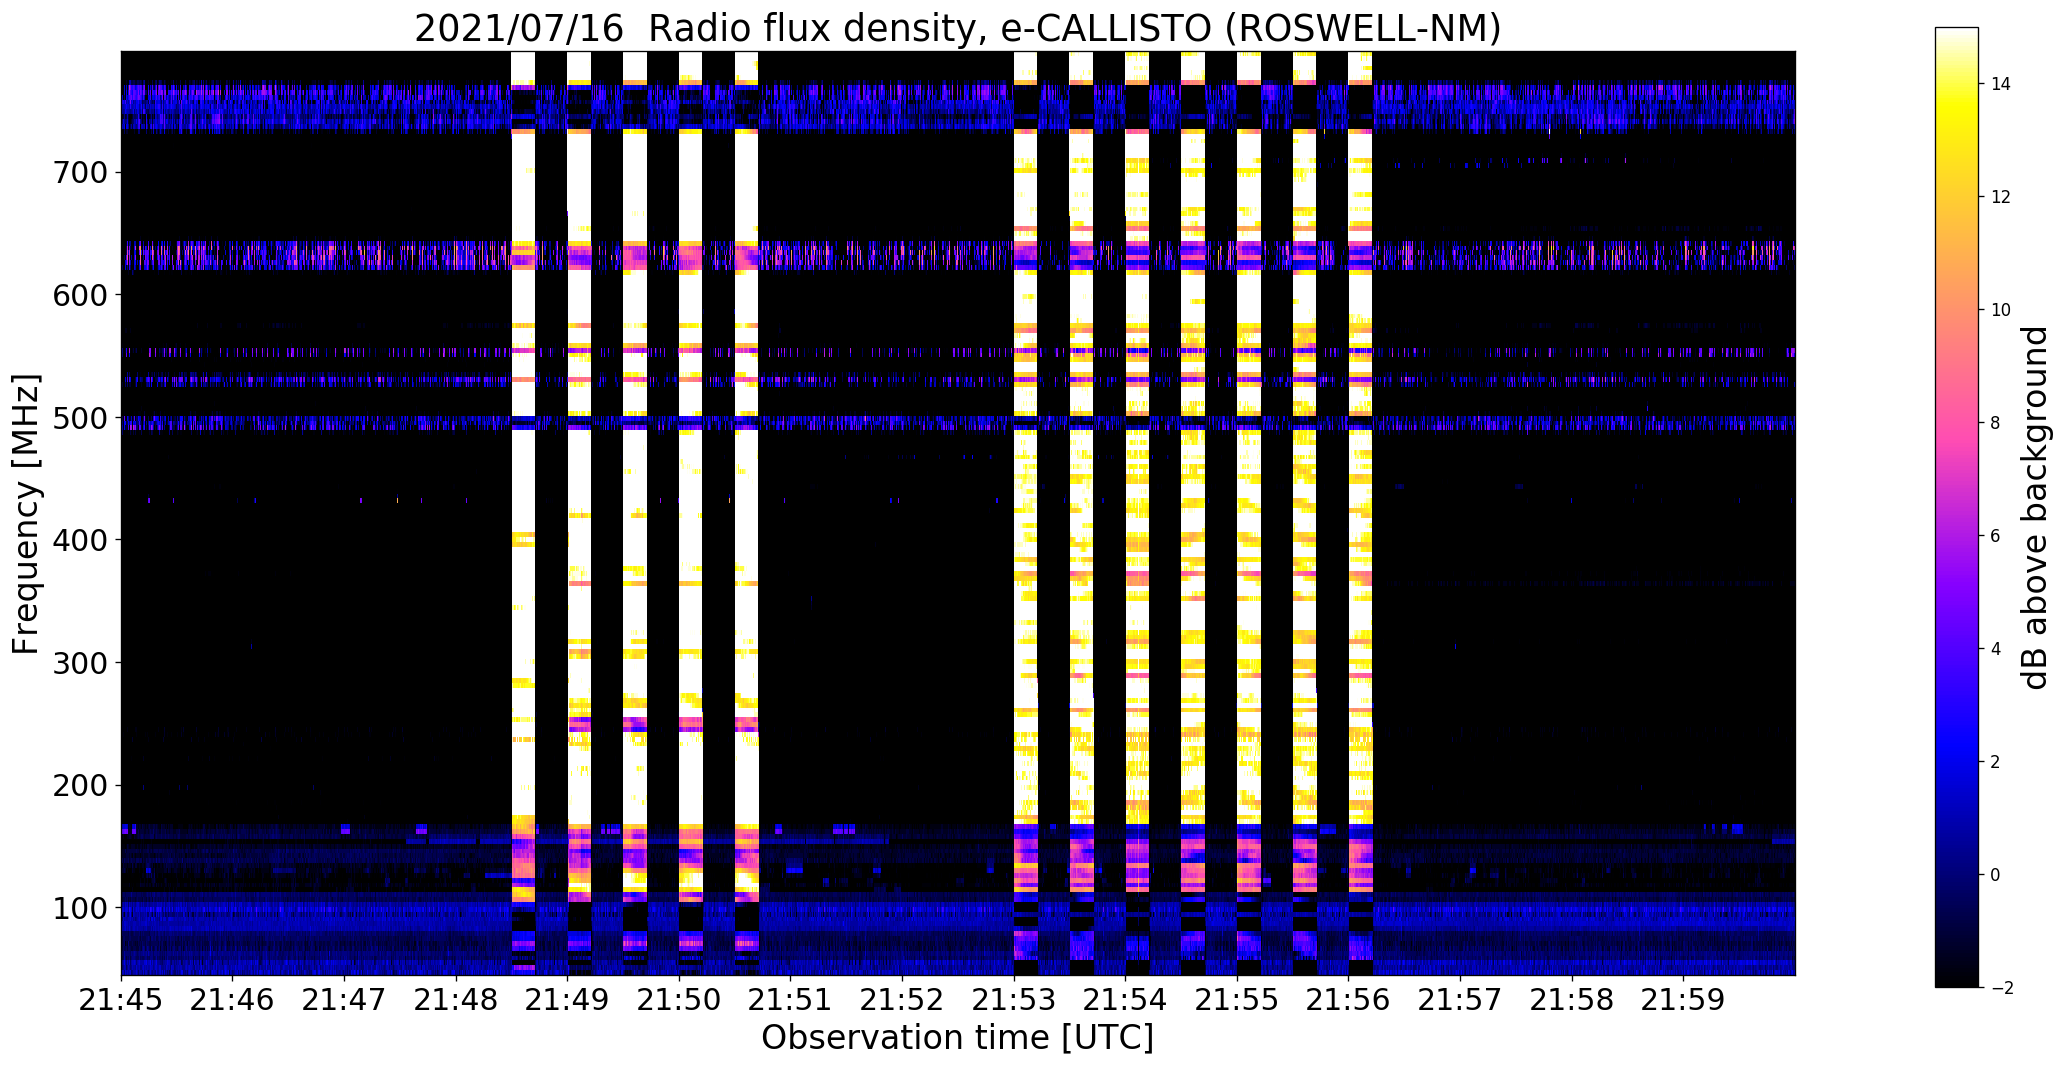The width and height of the screenshot is (2066, 1067).
Task: Click the colorbar tick label 14
Action: pyautogui.click(x=2001, y=84)
